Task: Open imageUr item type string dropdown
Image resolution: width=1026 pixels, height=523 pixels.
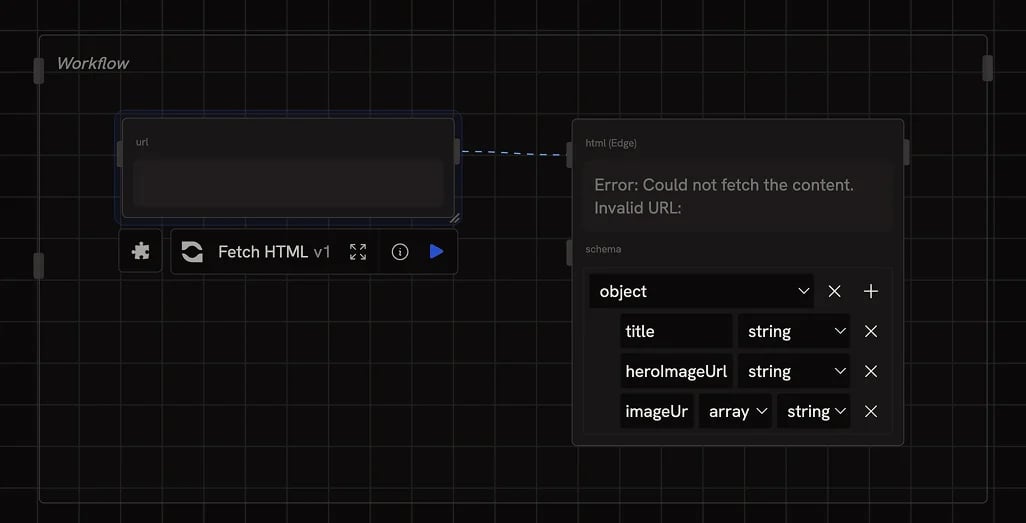Action: (813, 411)
